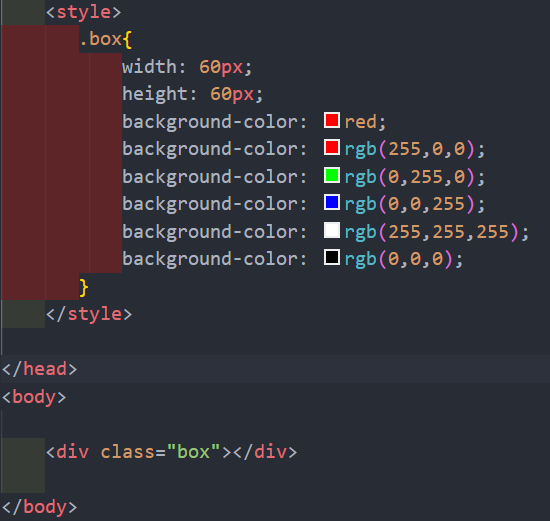Open the blue swatch for rgb(0,0,255)
Viewport: 550px width, 521px height.
point(331,202)
